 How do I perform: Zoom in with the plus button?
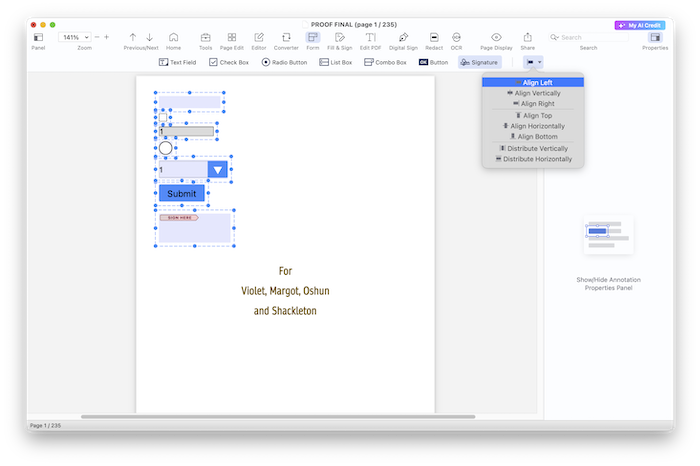(106, 37)
